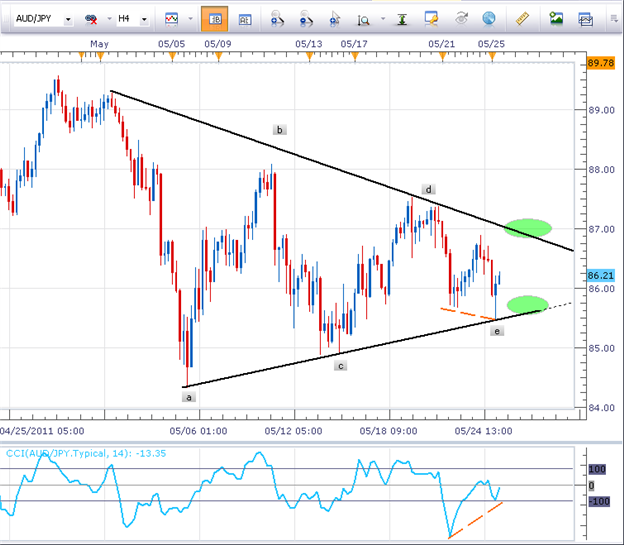Screen dimensions: 624x545
Task: Click the label 'c' below lower trendline
Action: (x=341, y=366)
